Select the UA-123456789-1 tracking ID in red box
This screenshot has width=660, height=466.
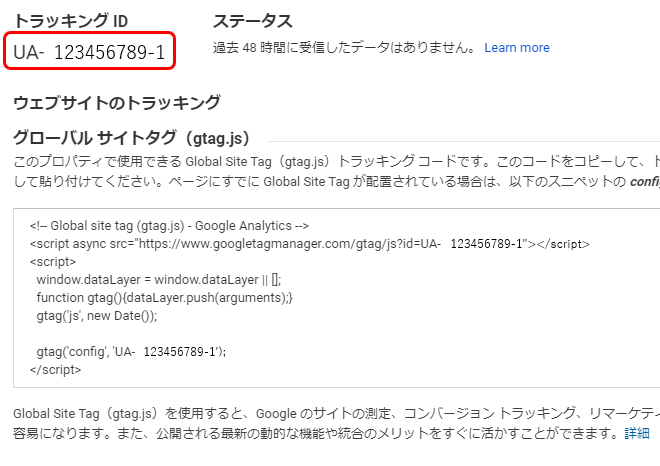click(x=89, y=52)
